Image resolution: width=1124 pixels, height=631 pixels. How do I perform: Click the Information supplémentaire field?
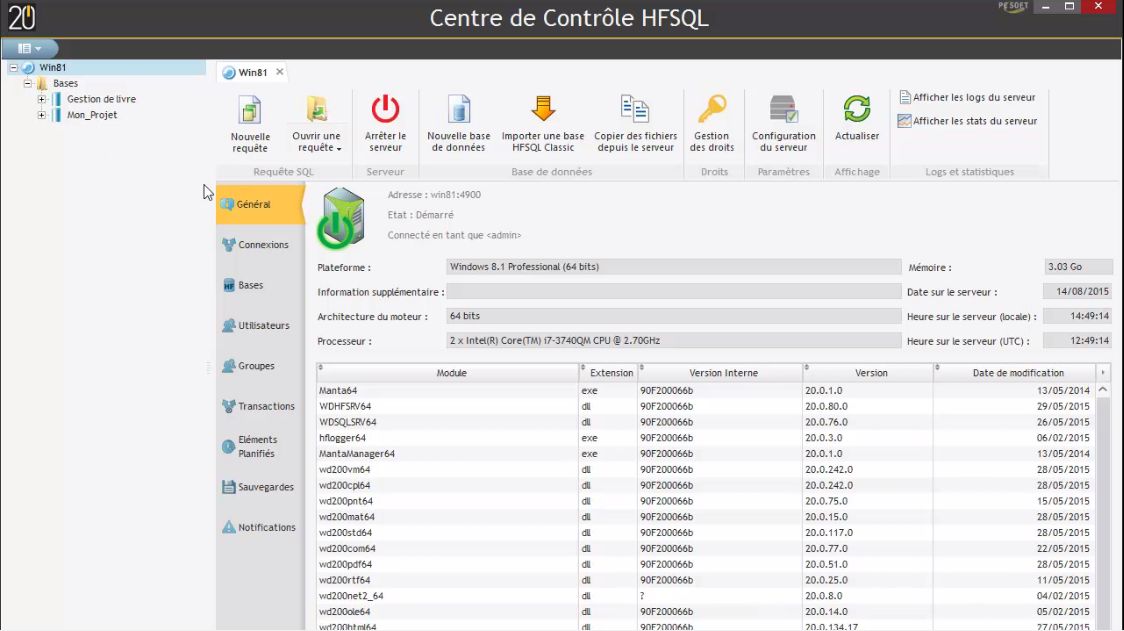(x=673, y=291)
